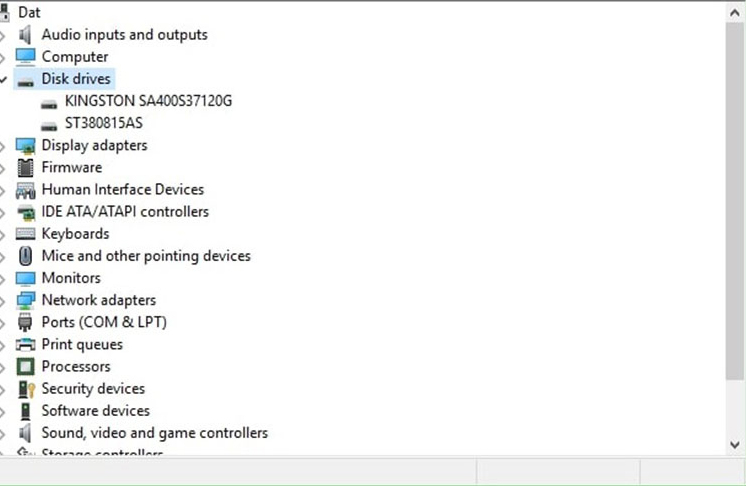Select the ST380815AS disk drive
Image resolution: width=746 pixels, height=486 pixels.
[104, 123]
